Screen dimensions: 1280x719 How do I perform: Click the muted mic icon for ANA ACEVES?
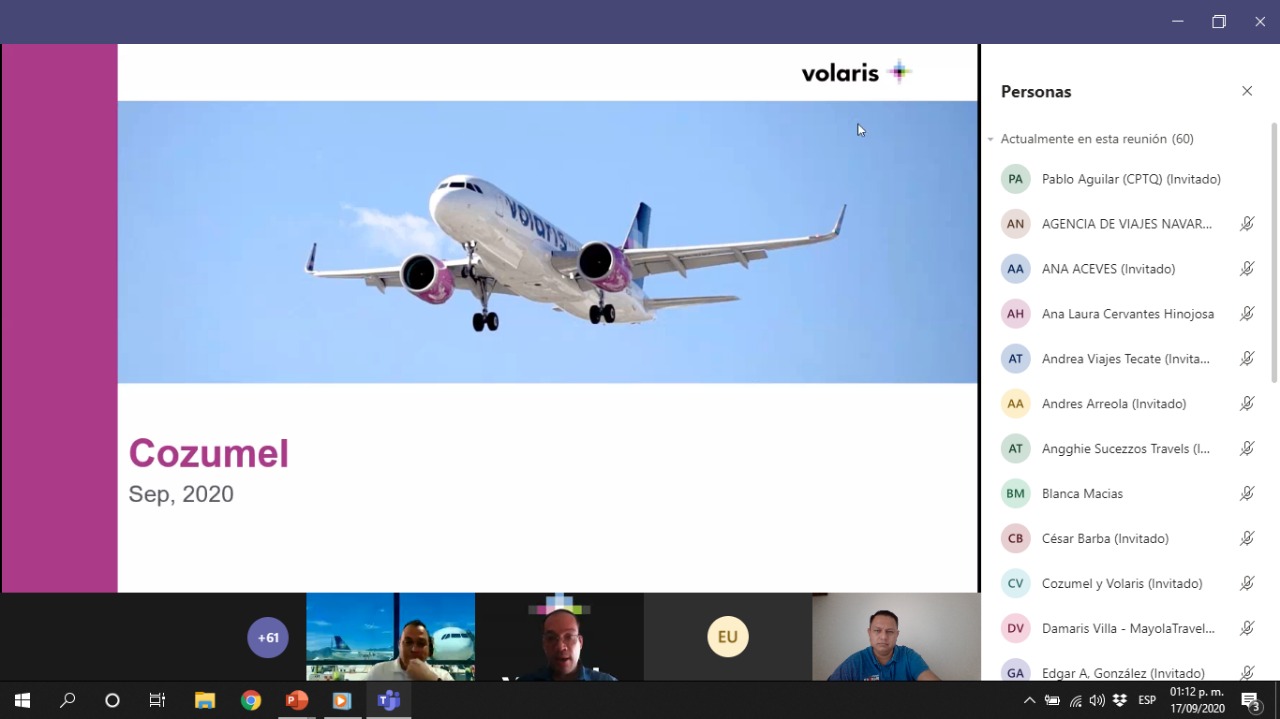(1247, 269)
